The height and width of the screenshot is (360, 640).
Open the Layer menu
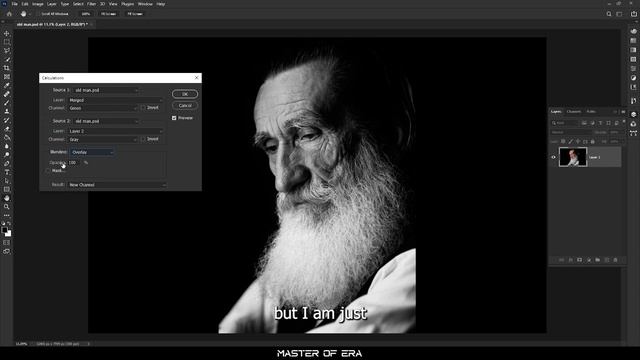coord(52,4)
